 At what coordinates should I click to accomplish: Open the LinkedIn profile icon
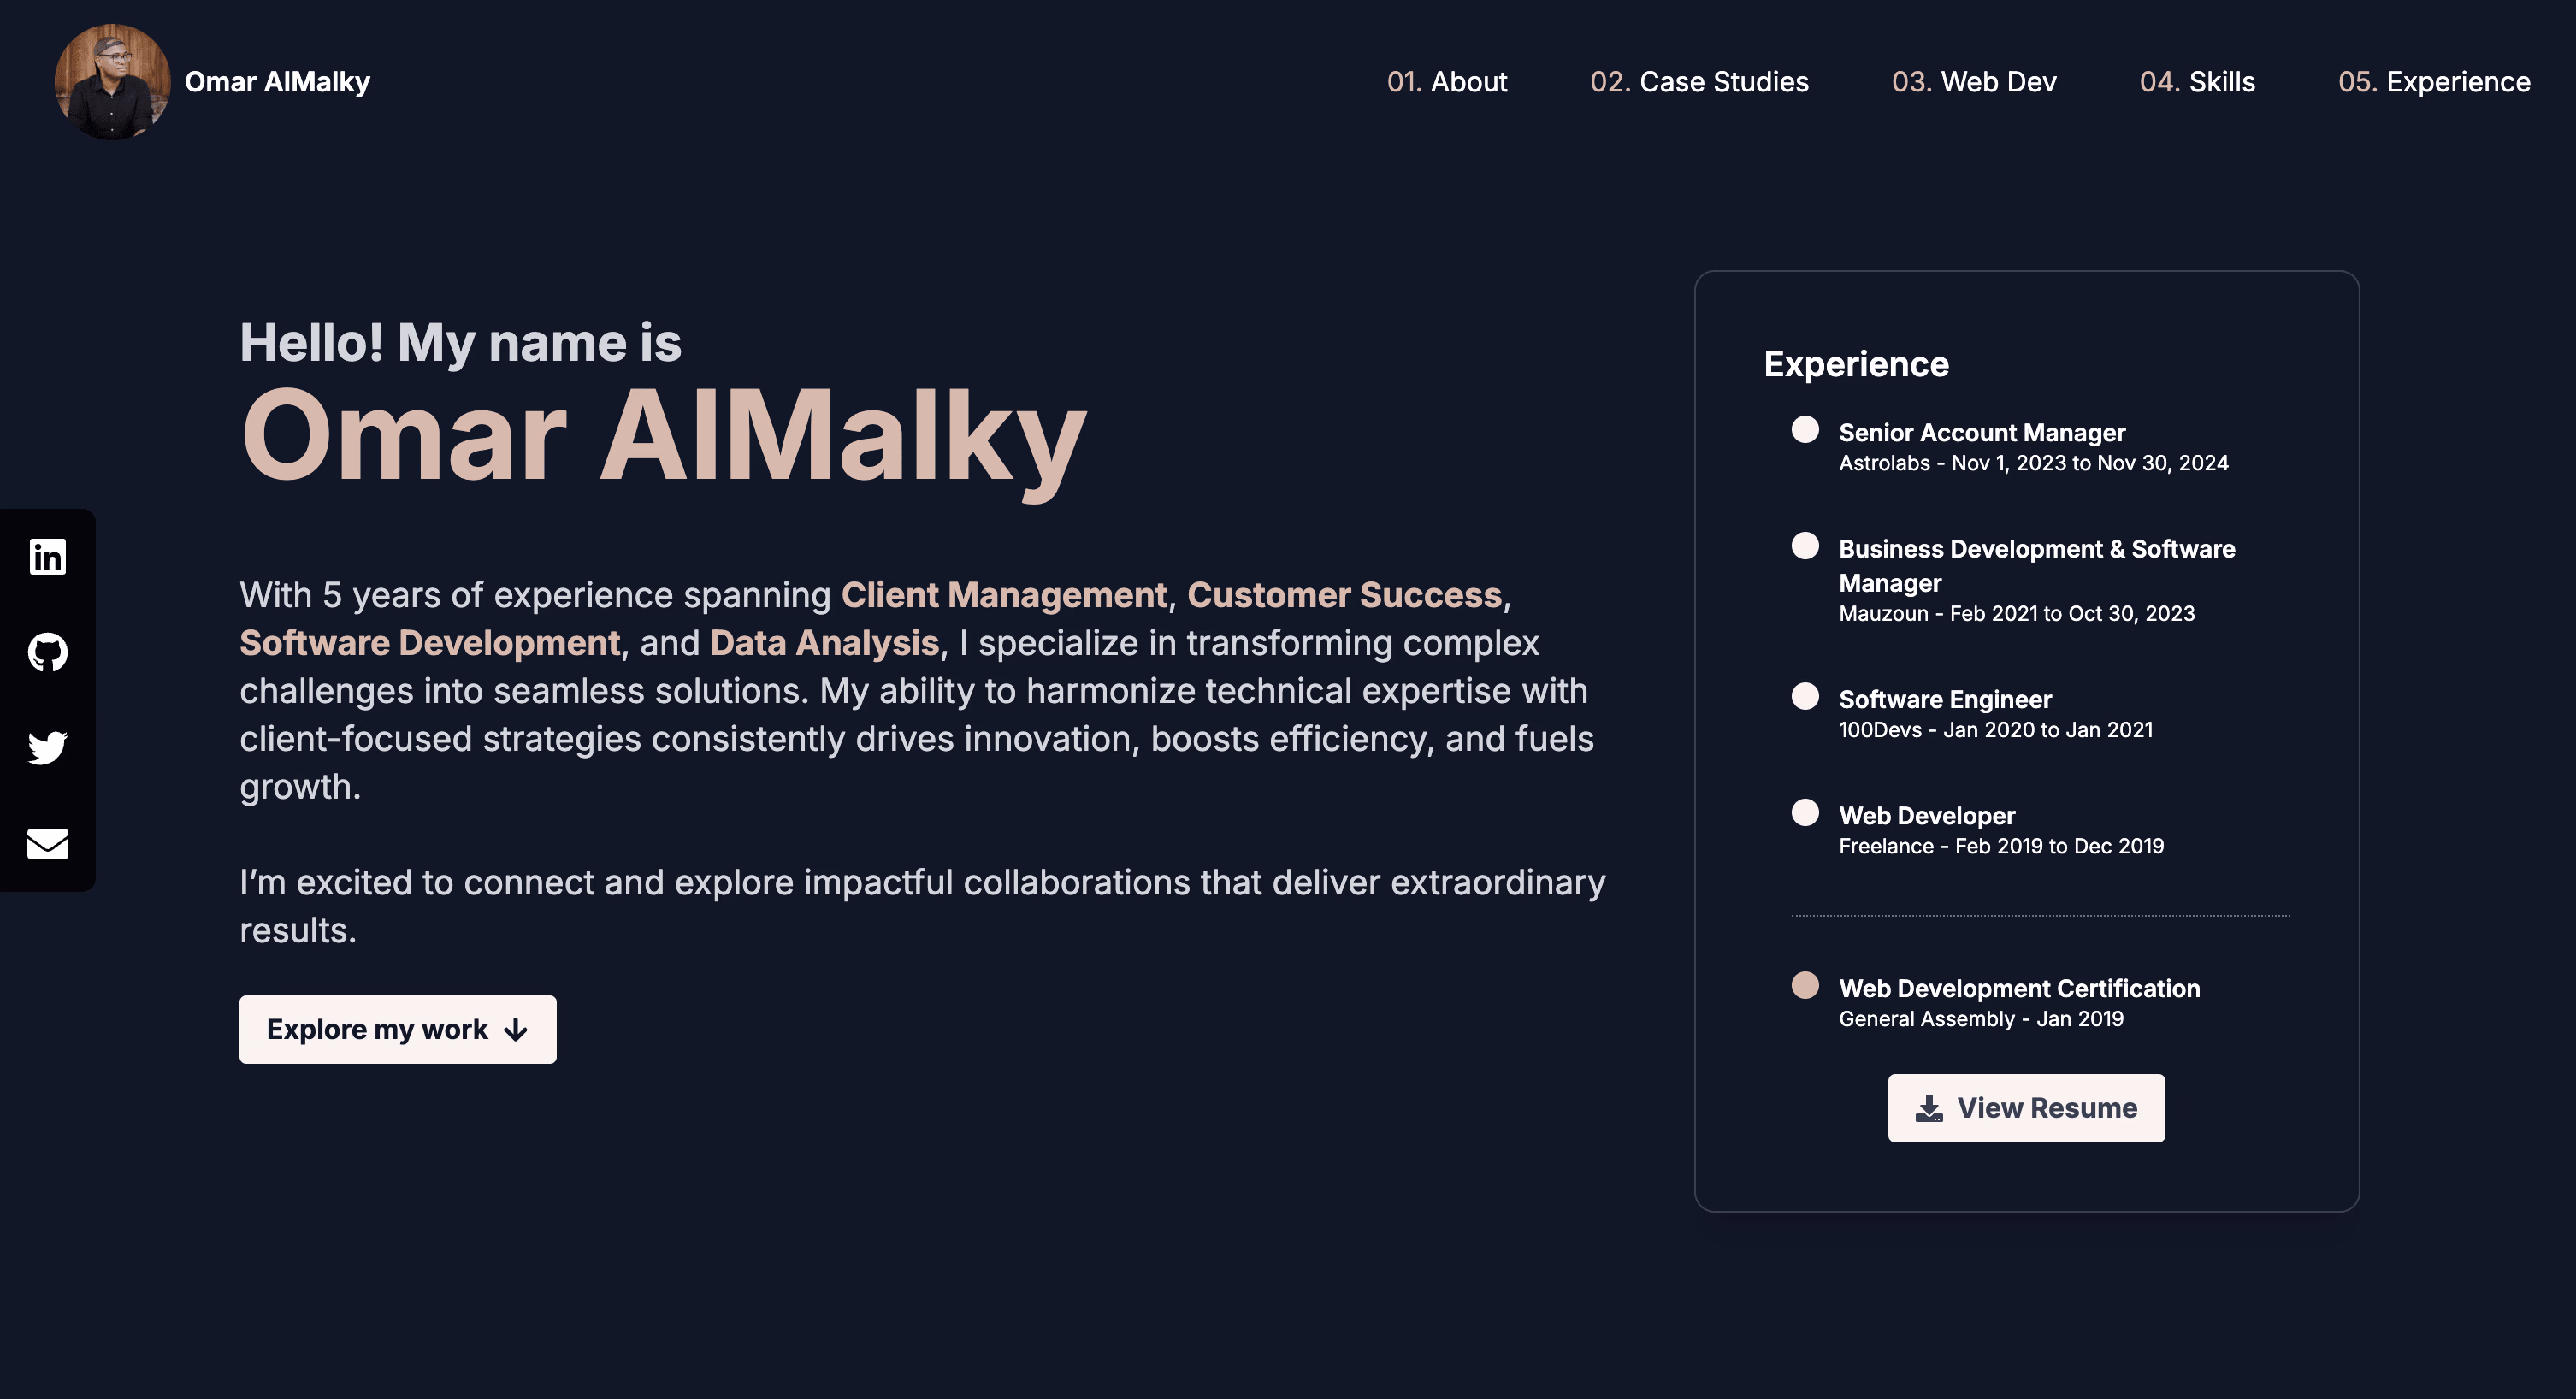[x=47, y=557]
